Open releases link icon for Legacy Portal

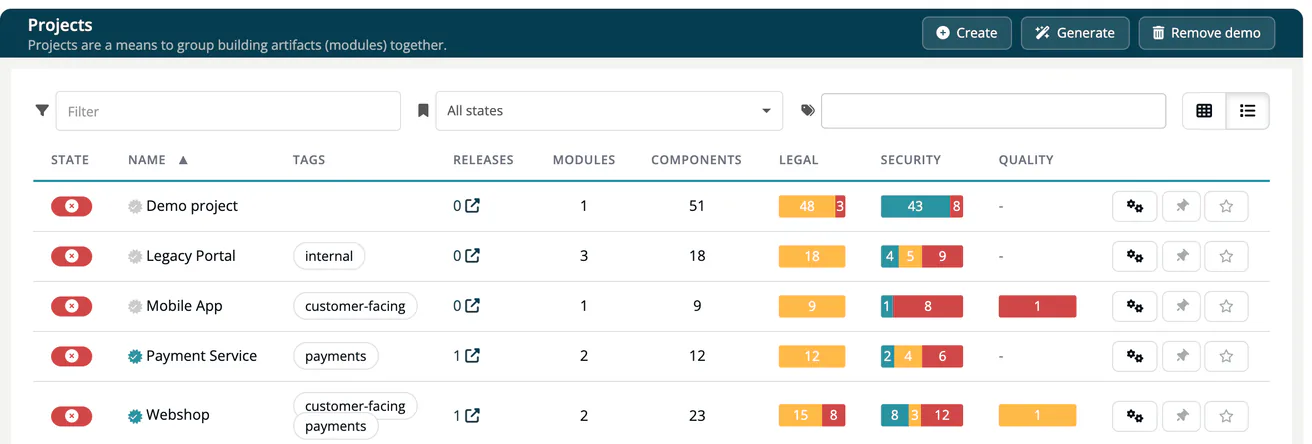pyautogui.click(x=473, y=256)
